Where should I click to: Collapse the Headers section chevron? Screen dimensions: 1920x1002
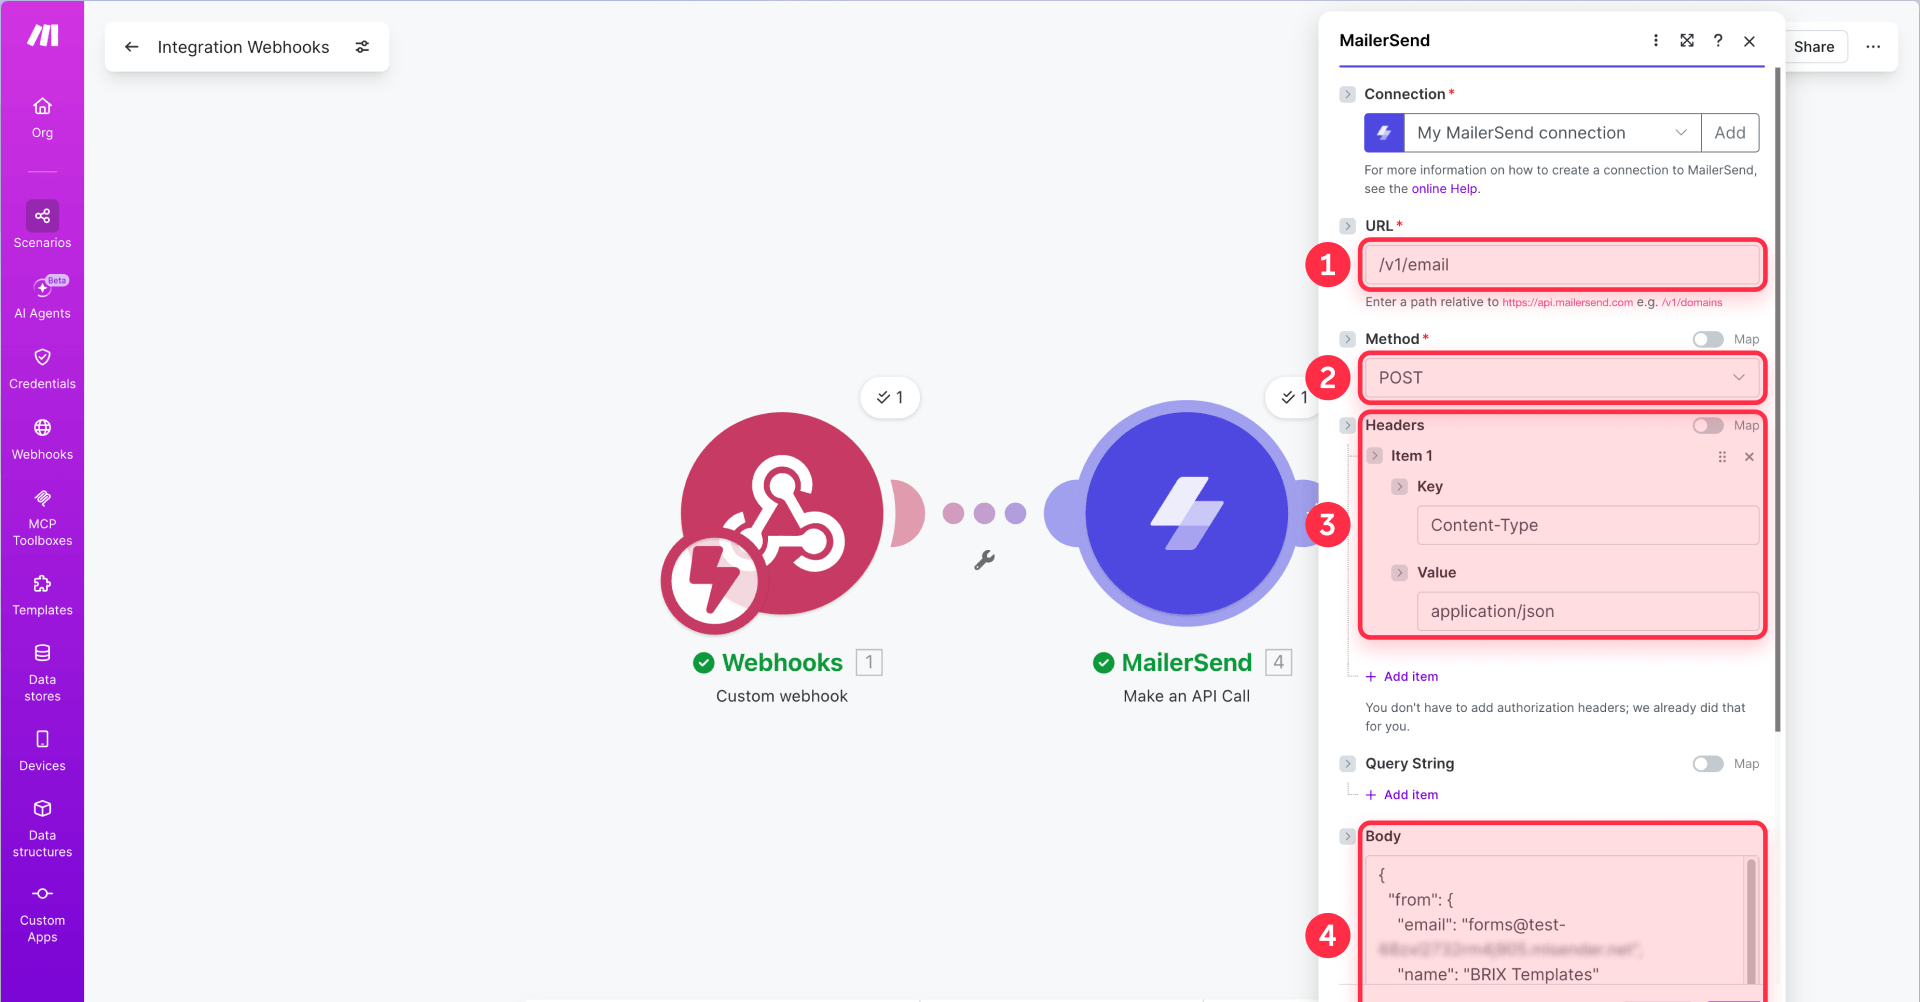(1347, 425)
